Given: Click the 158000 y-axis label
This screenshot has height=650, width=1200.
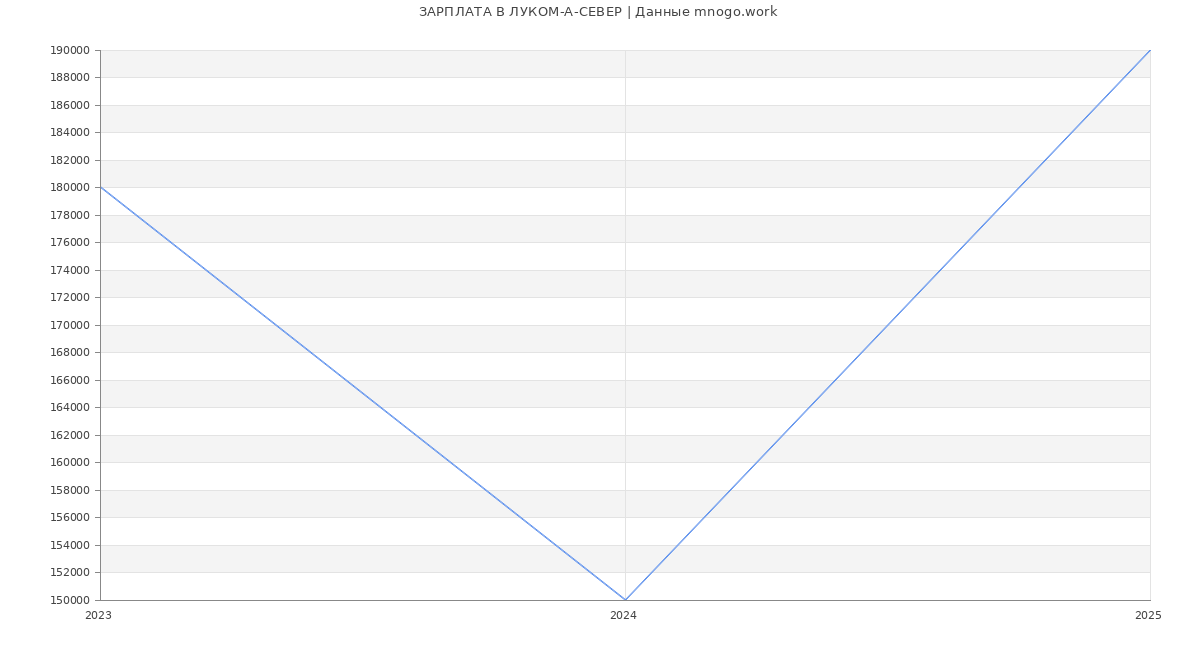Looking at the screenshot, I should (70, 490).
